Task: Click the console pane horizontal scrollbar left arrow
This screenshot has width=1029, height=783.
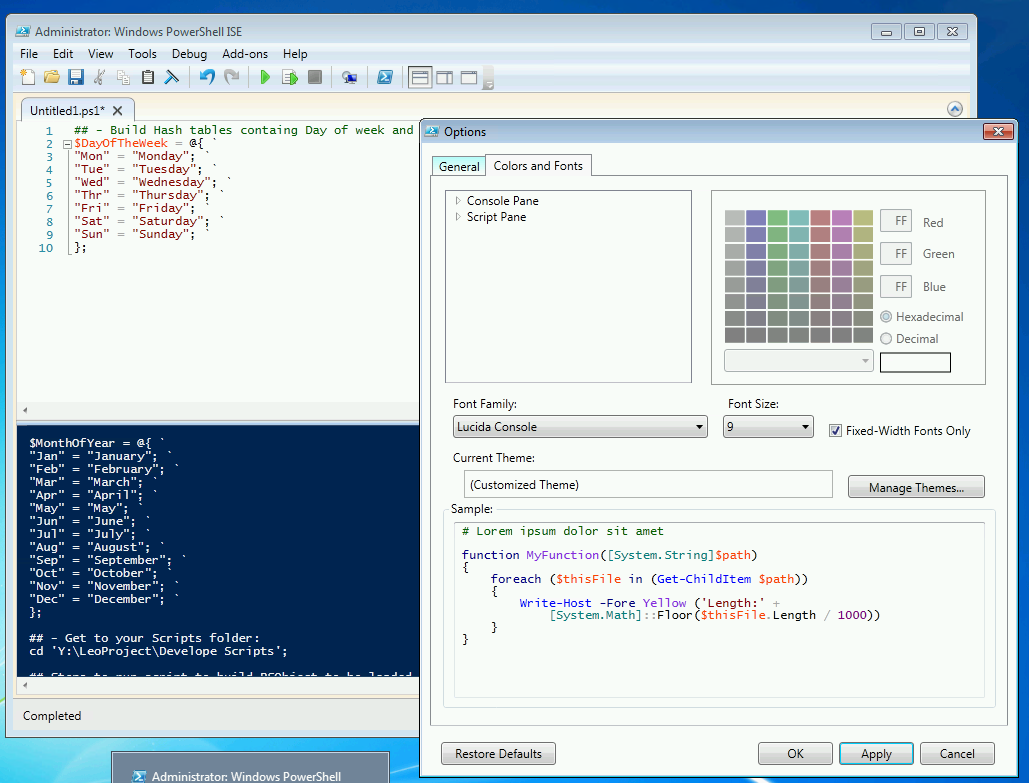Action: click(25, 685)
